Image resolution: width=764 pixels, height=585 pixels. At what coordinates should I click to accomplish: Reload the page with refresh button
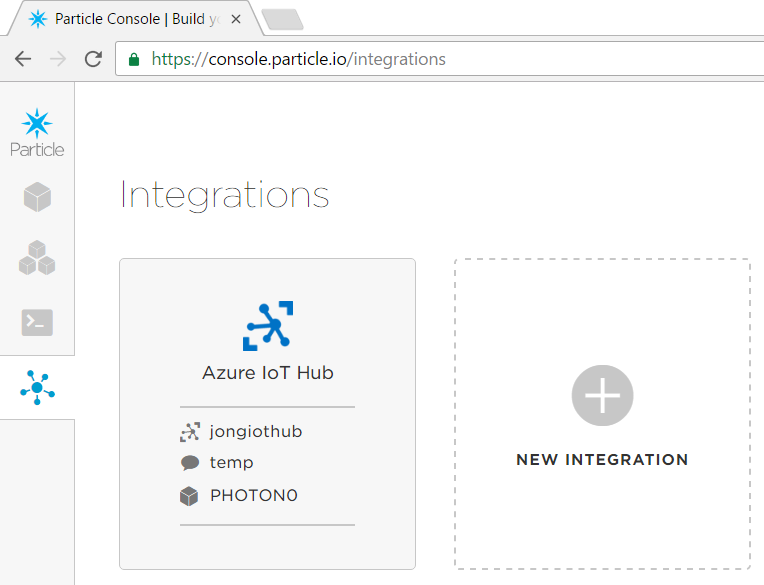point(93,59)
